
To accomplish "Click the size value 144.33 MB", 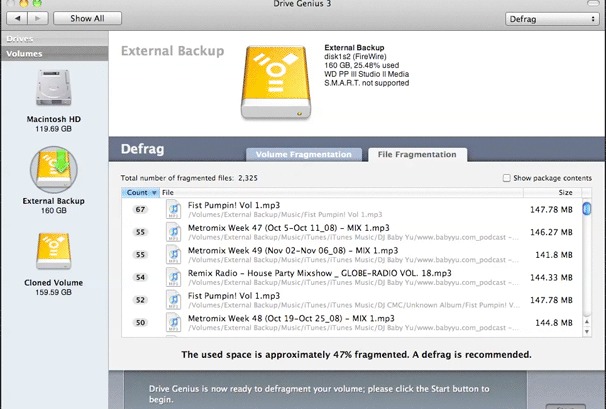I will coord(551,278).
